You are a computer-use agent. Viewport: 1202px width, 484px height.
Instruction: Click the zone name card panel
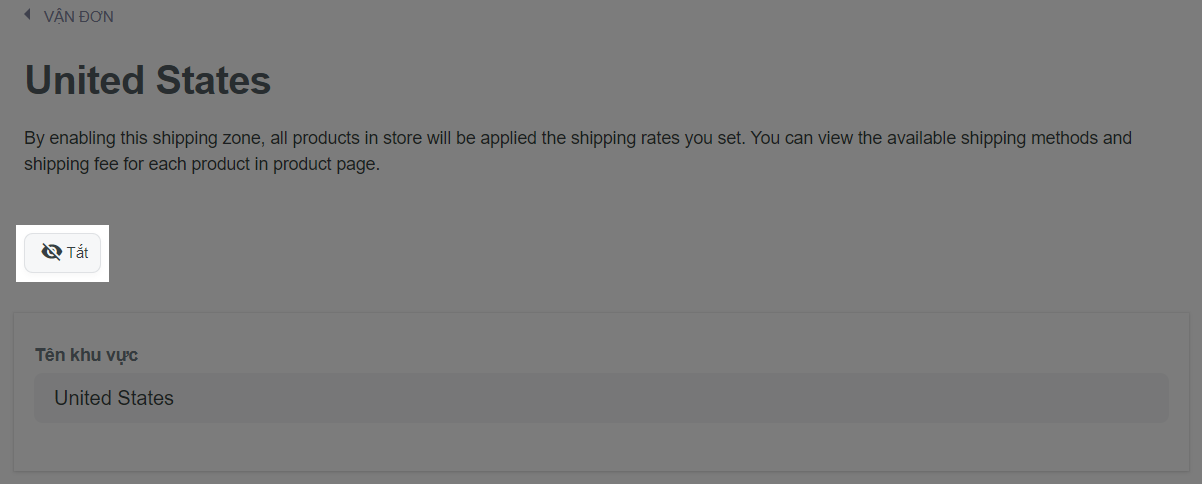(601, 391)
